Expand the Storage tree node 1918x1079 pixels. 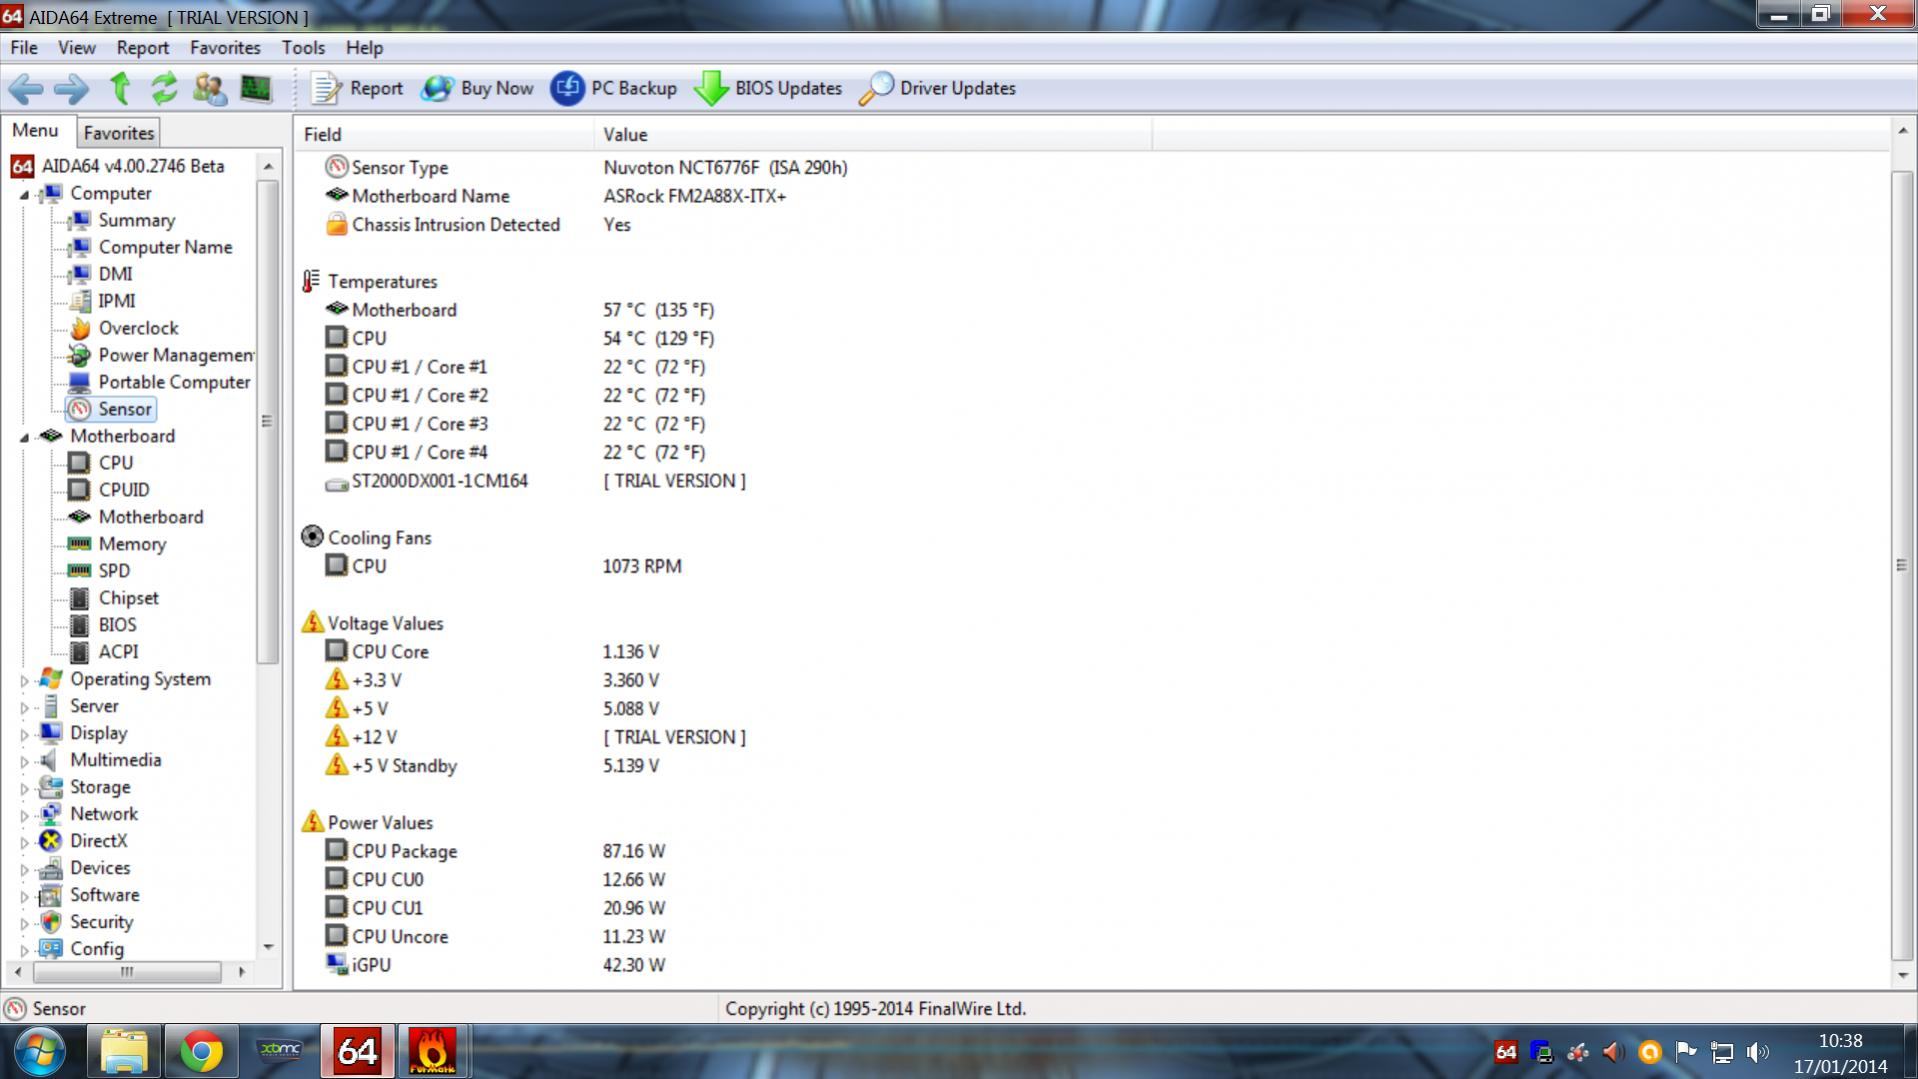24,788
